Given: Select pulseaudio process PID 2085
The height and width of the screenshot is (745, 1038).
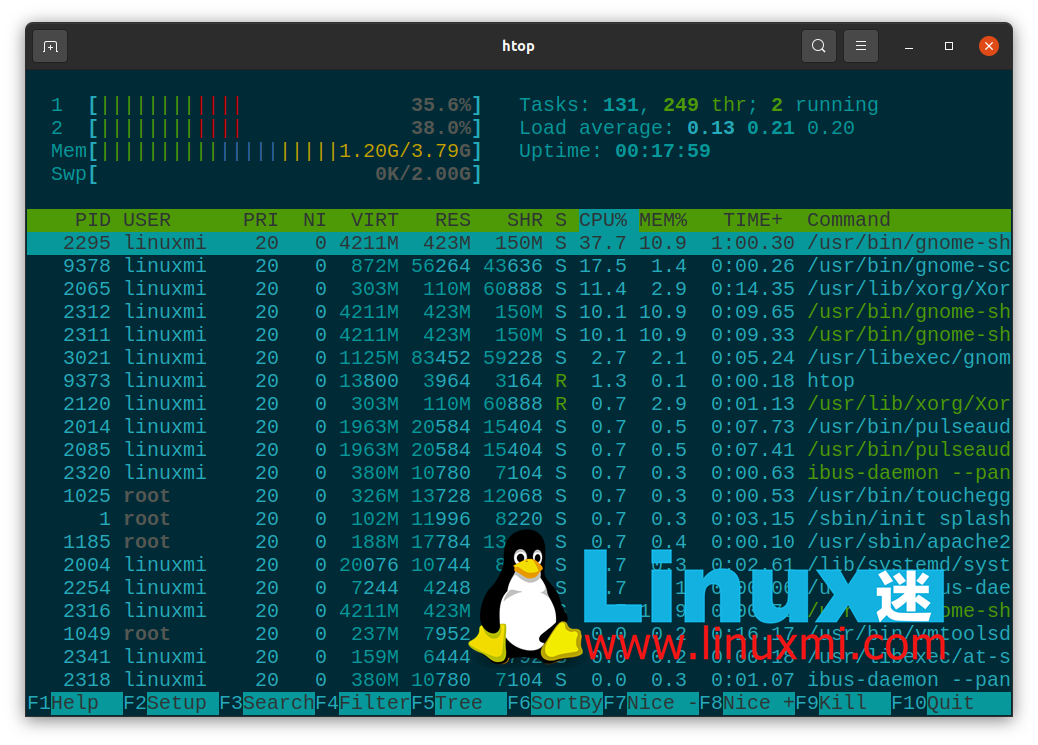Looking at the screenshot, I should pos(519,450).
